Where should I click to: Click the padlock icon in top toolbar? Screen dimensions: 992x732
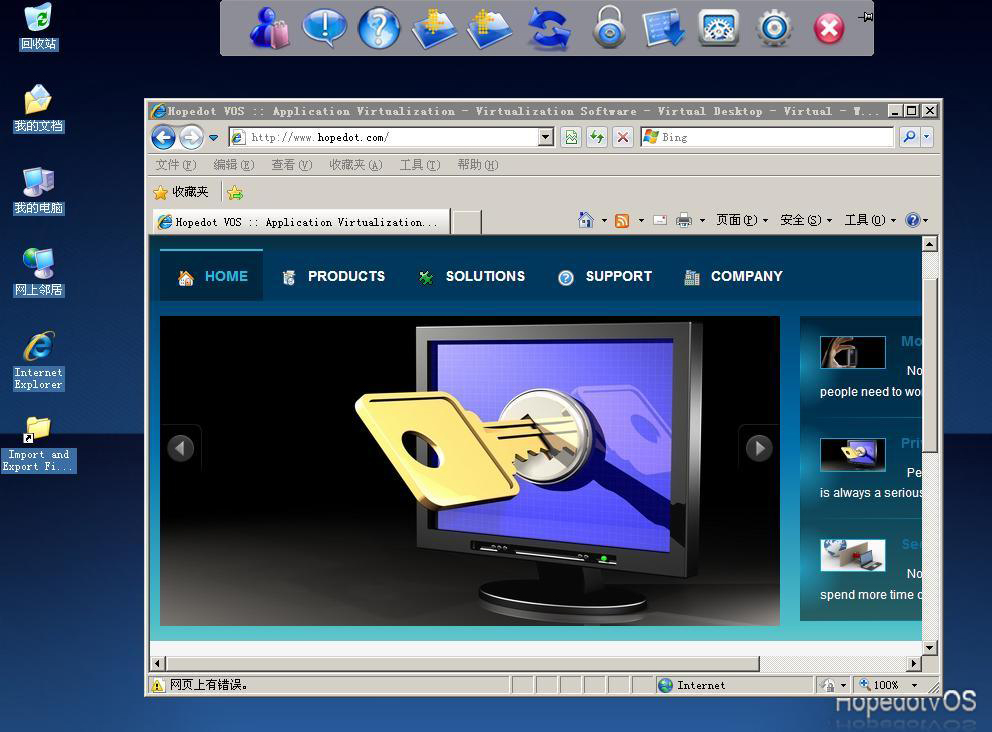pyautogui.click(x=609, y=28)
